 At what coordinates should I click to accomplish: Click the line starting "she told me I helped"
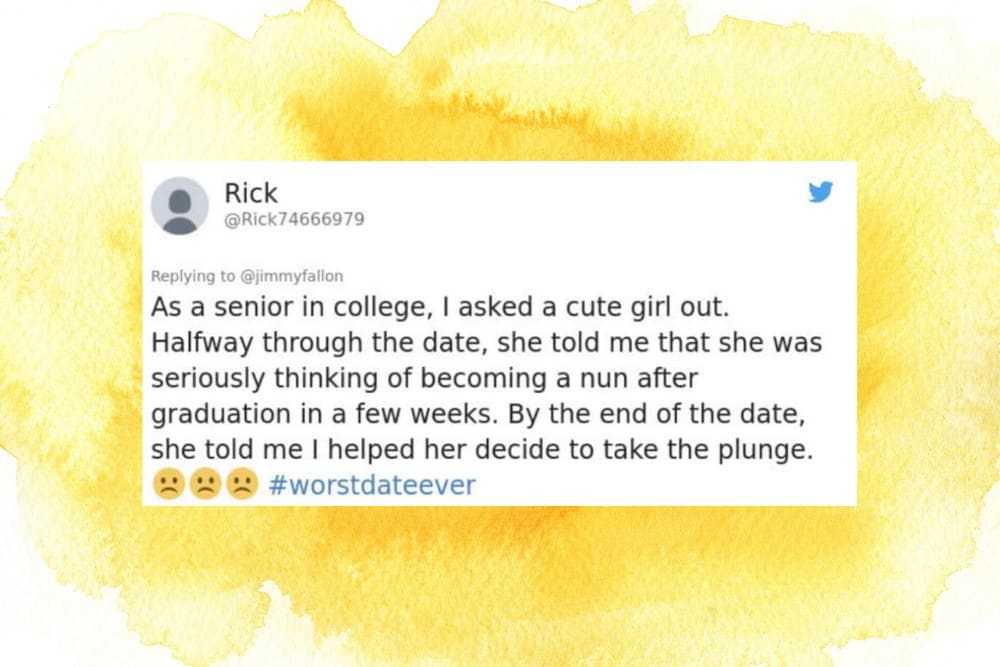click(x=484, y=450)
